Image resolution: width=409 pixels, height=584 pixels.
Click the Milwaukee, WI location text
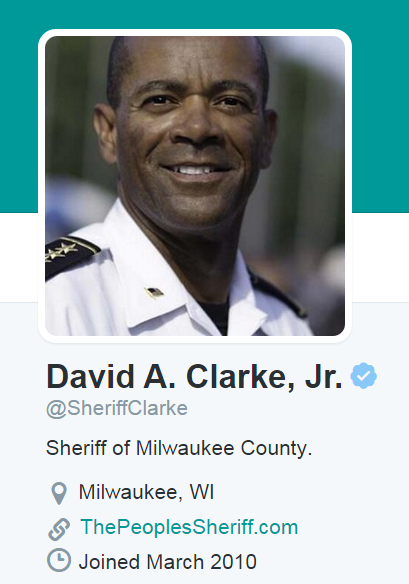pyautogui.click(x=146, y=492)
